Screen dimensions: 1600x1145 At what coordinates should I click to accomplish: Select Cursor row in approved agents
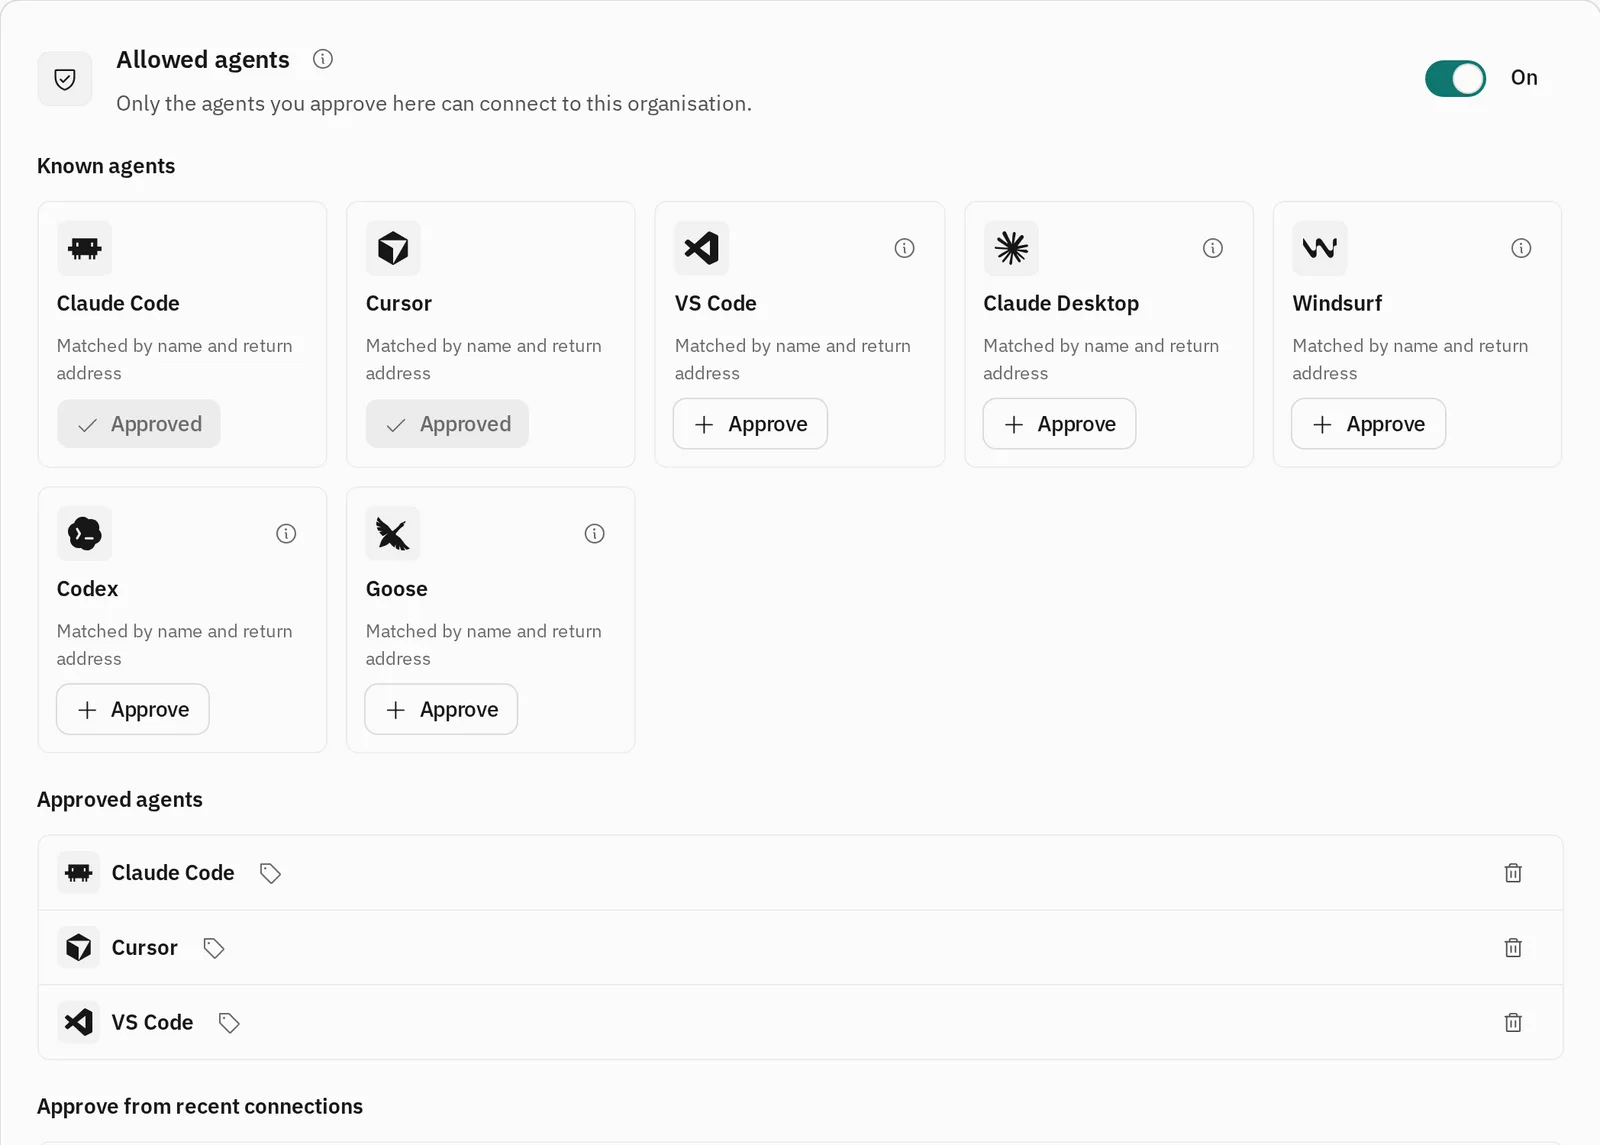[800, 948]
